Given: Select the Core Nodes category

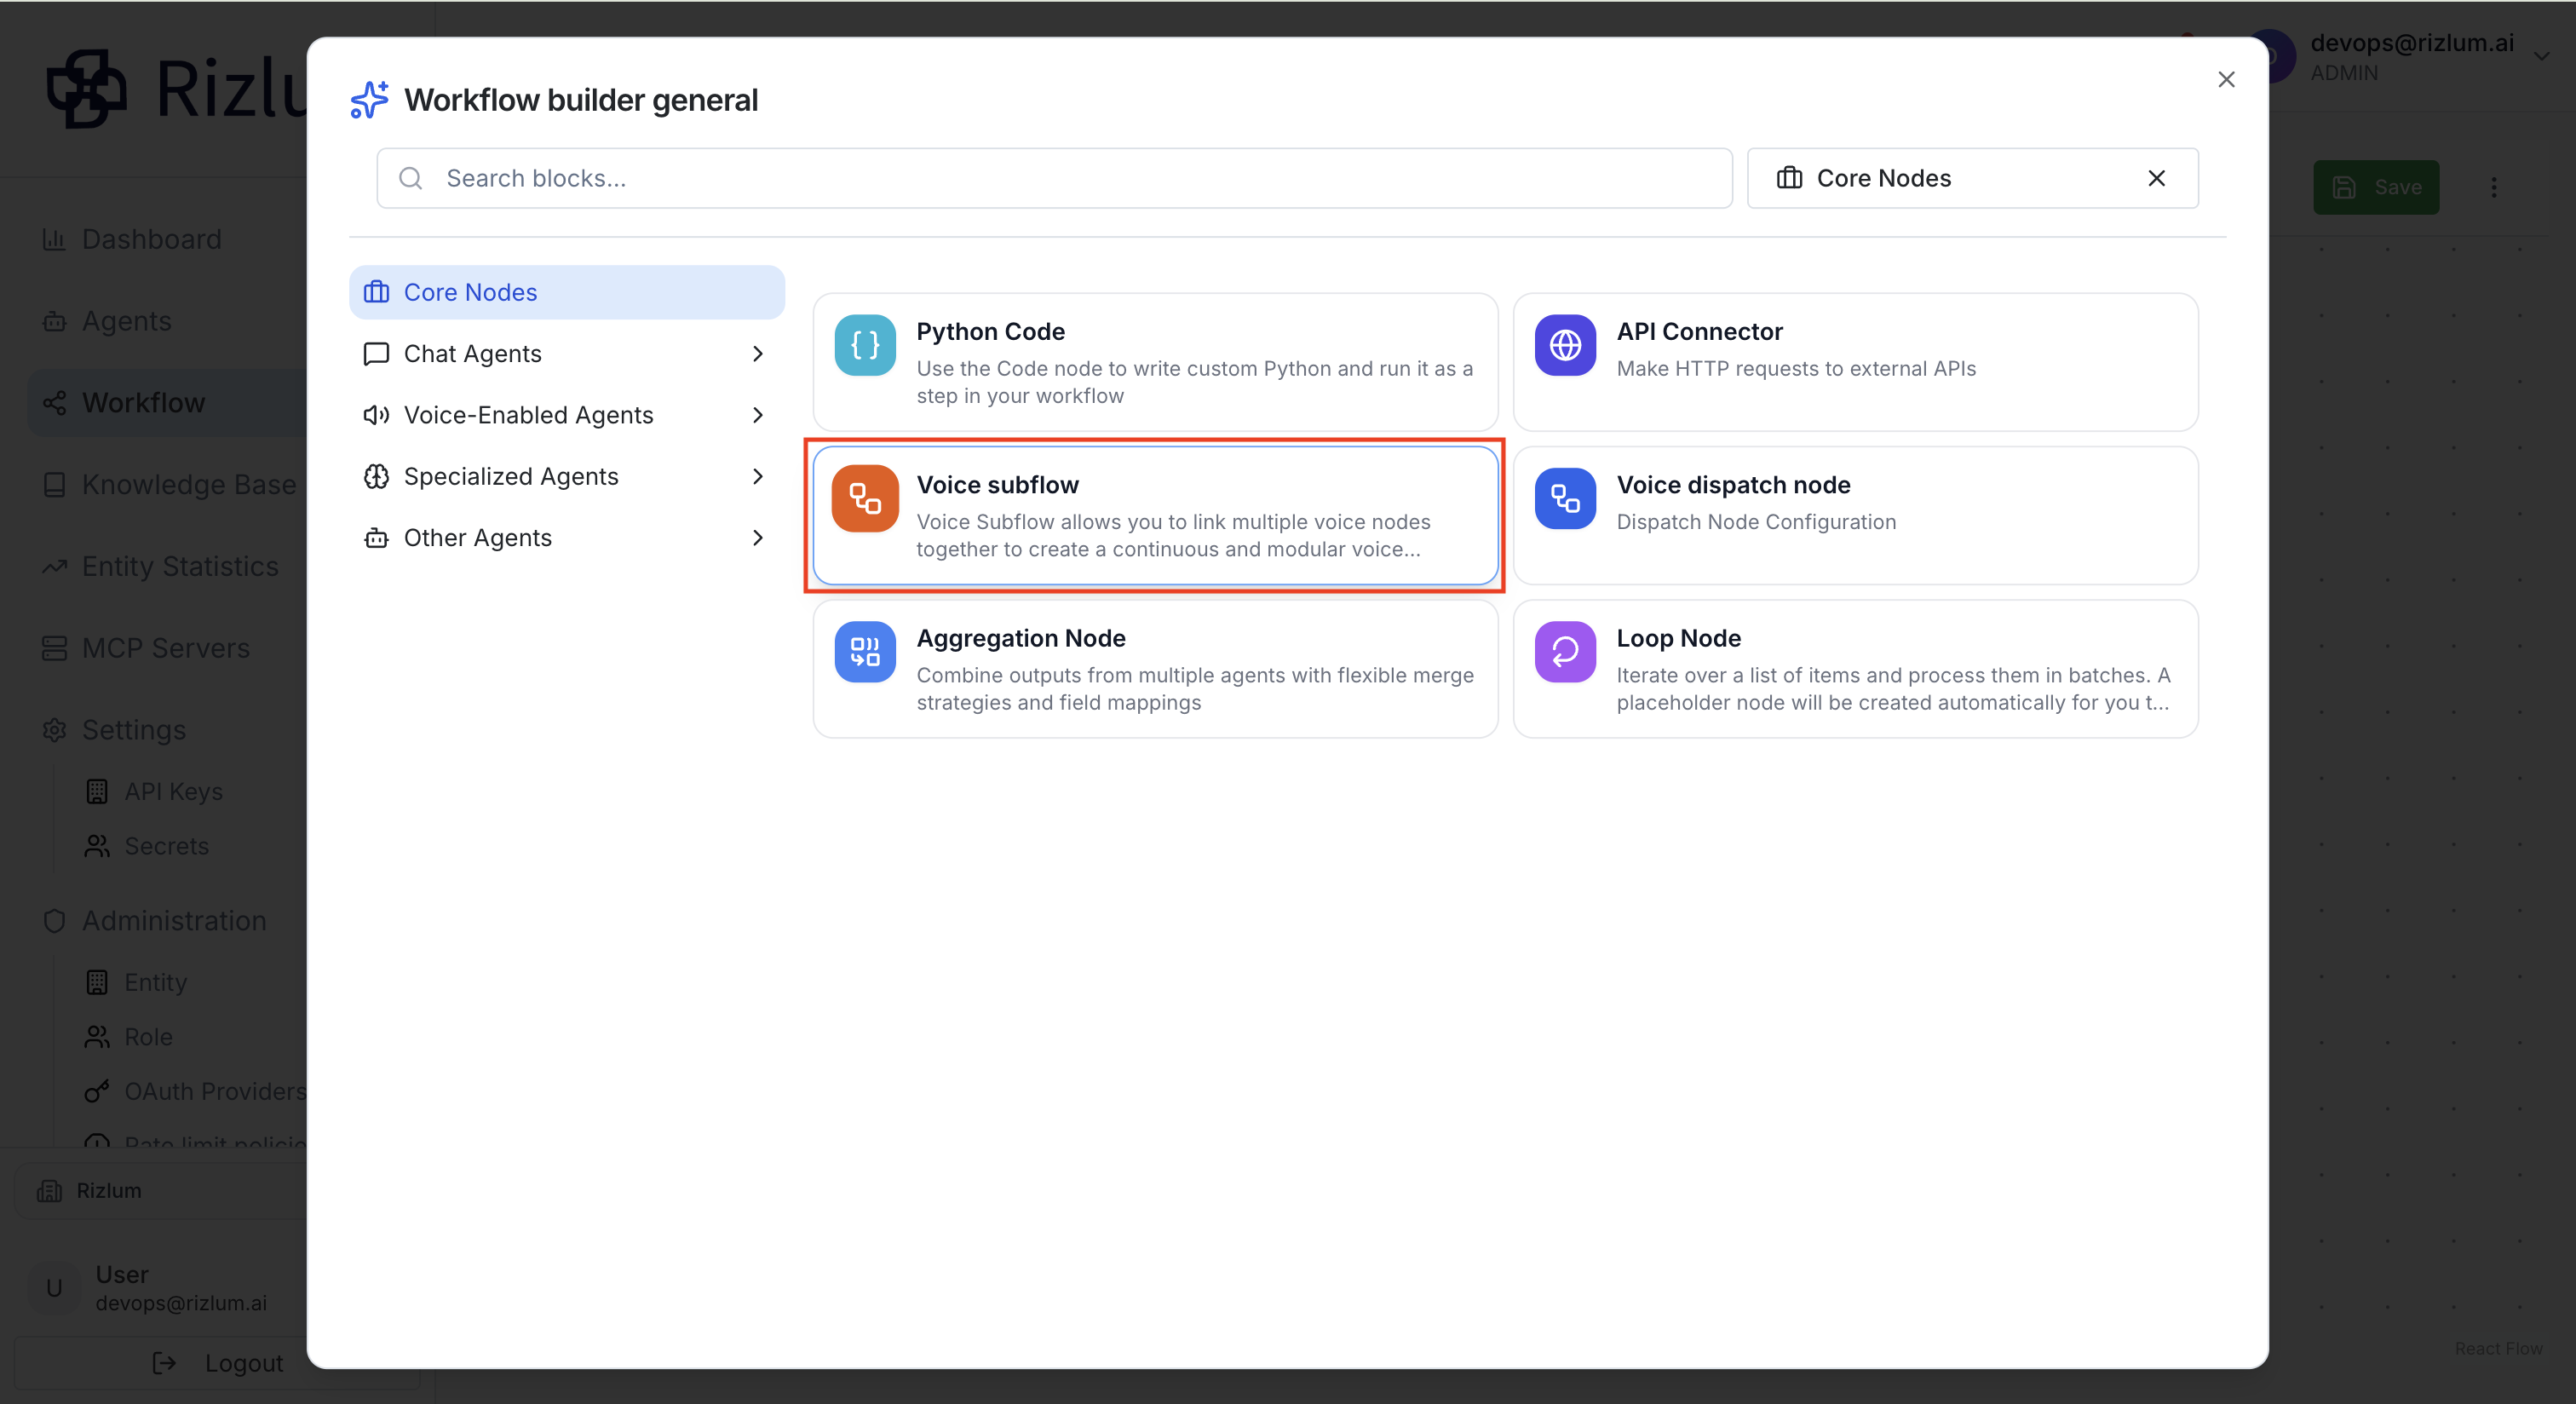Looking at the screenshot, I should tap(566, 292).
